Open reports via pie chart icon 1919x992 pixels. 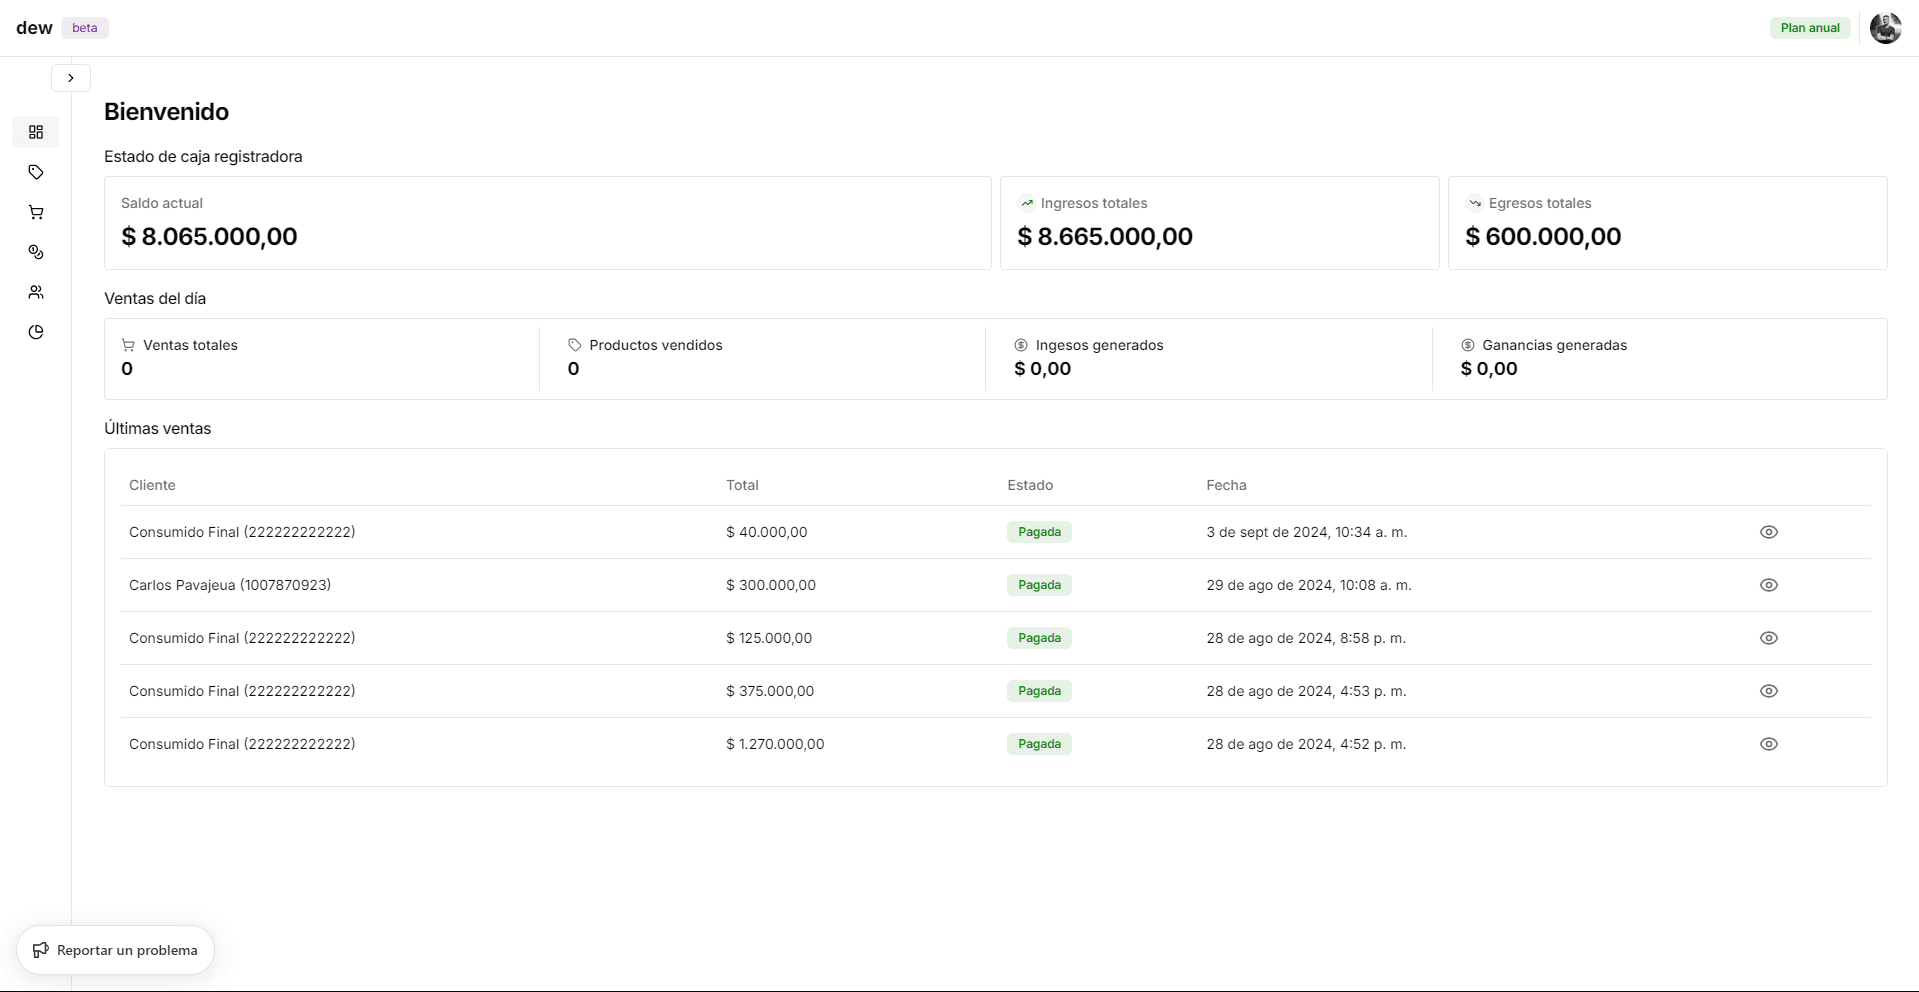click(x=36, y=332)
